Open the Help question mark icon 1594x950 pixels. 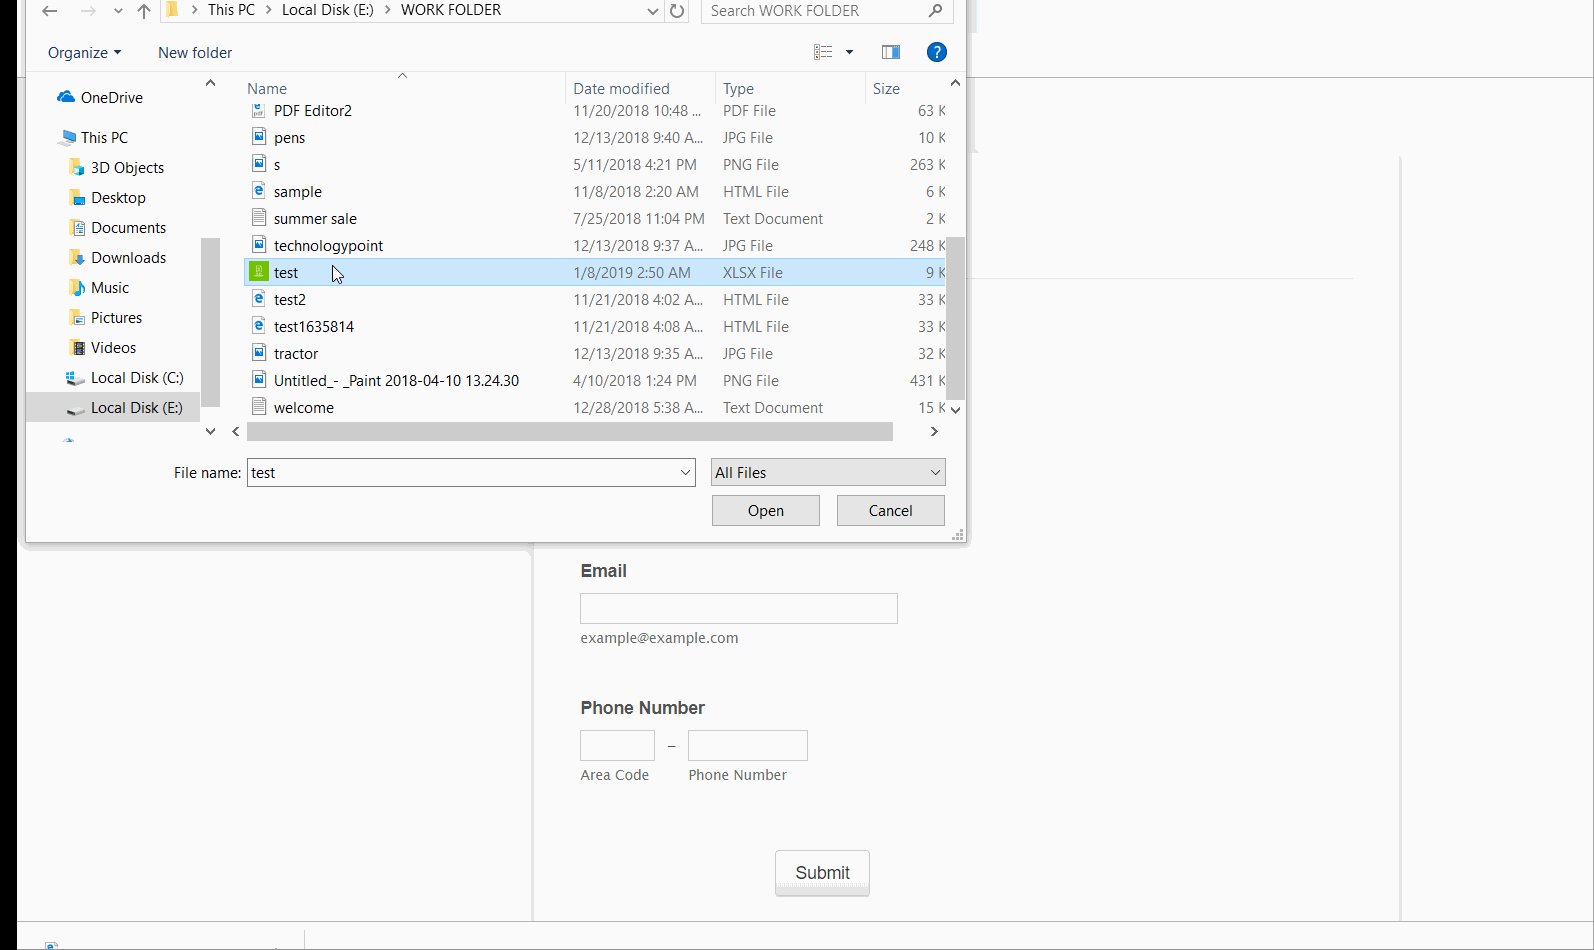point(936,52)
